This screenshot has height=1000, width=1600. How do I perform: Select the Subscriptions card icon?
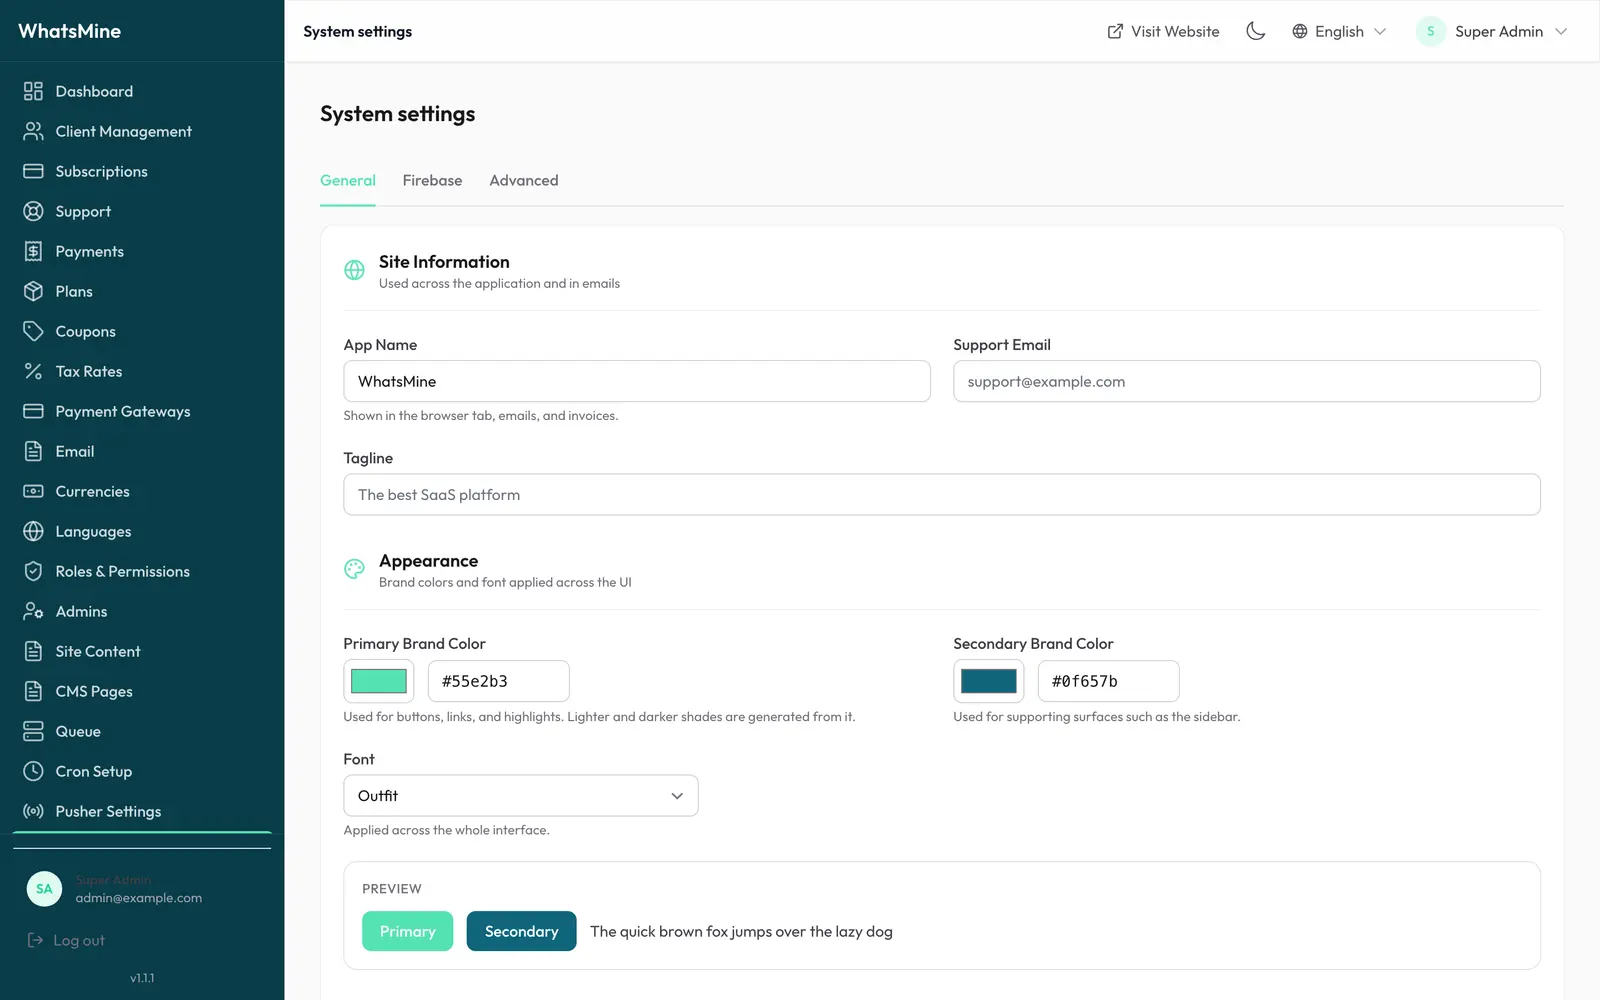[33, 171]
